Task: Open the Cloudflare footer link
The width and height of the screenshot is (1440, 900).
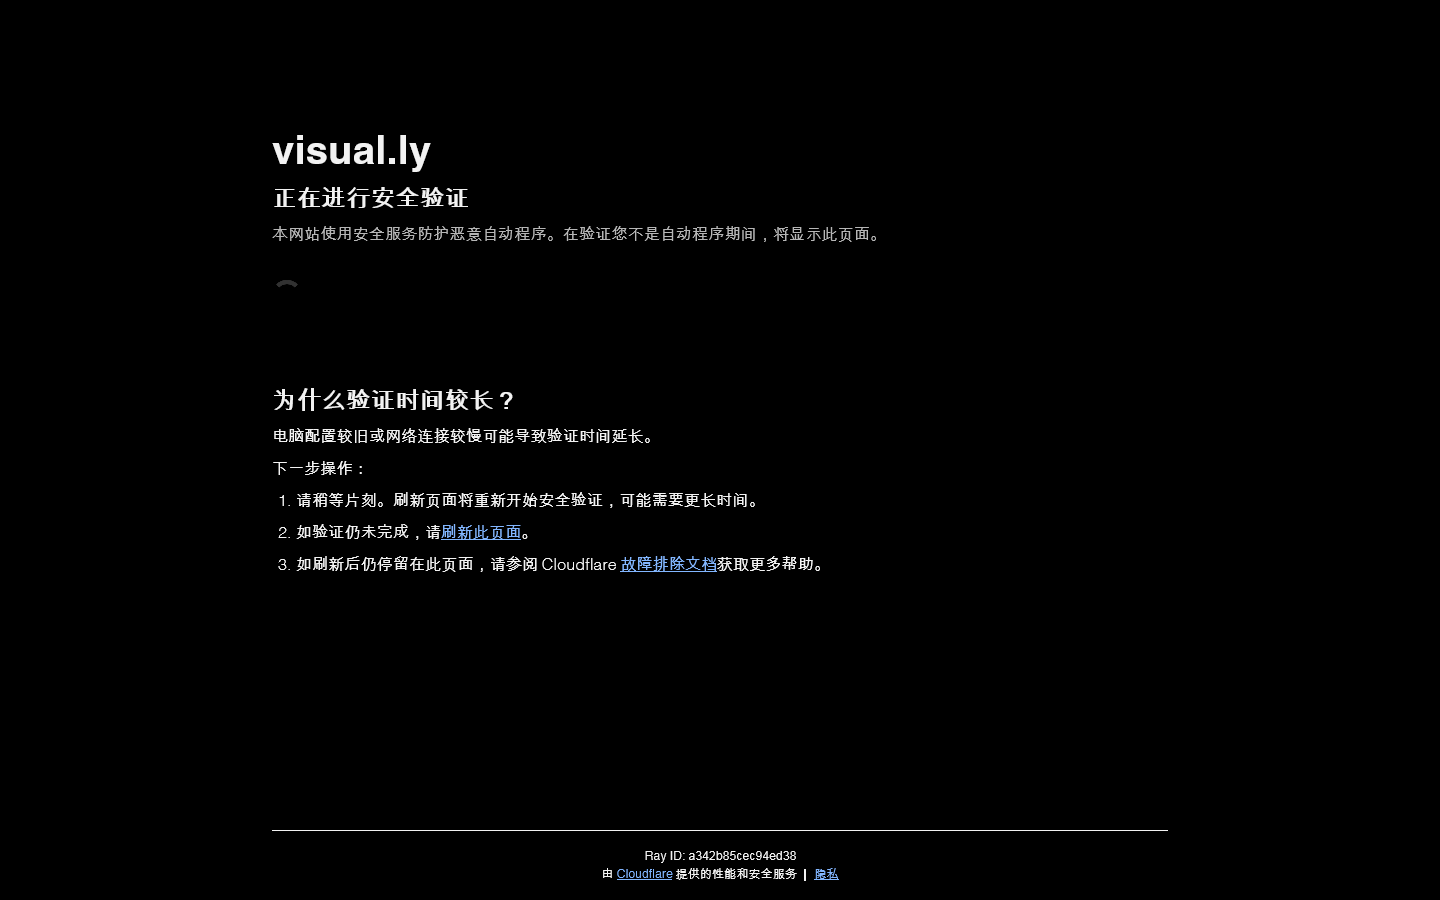Action: coord(644,874)
